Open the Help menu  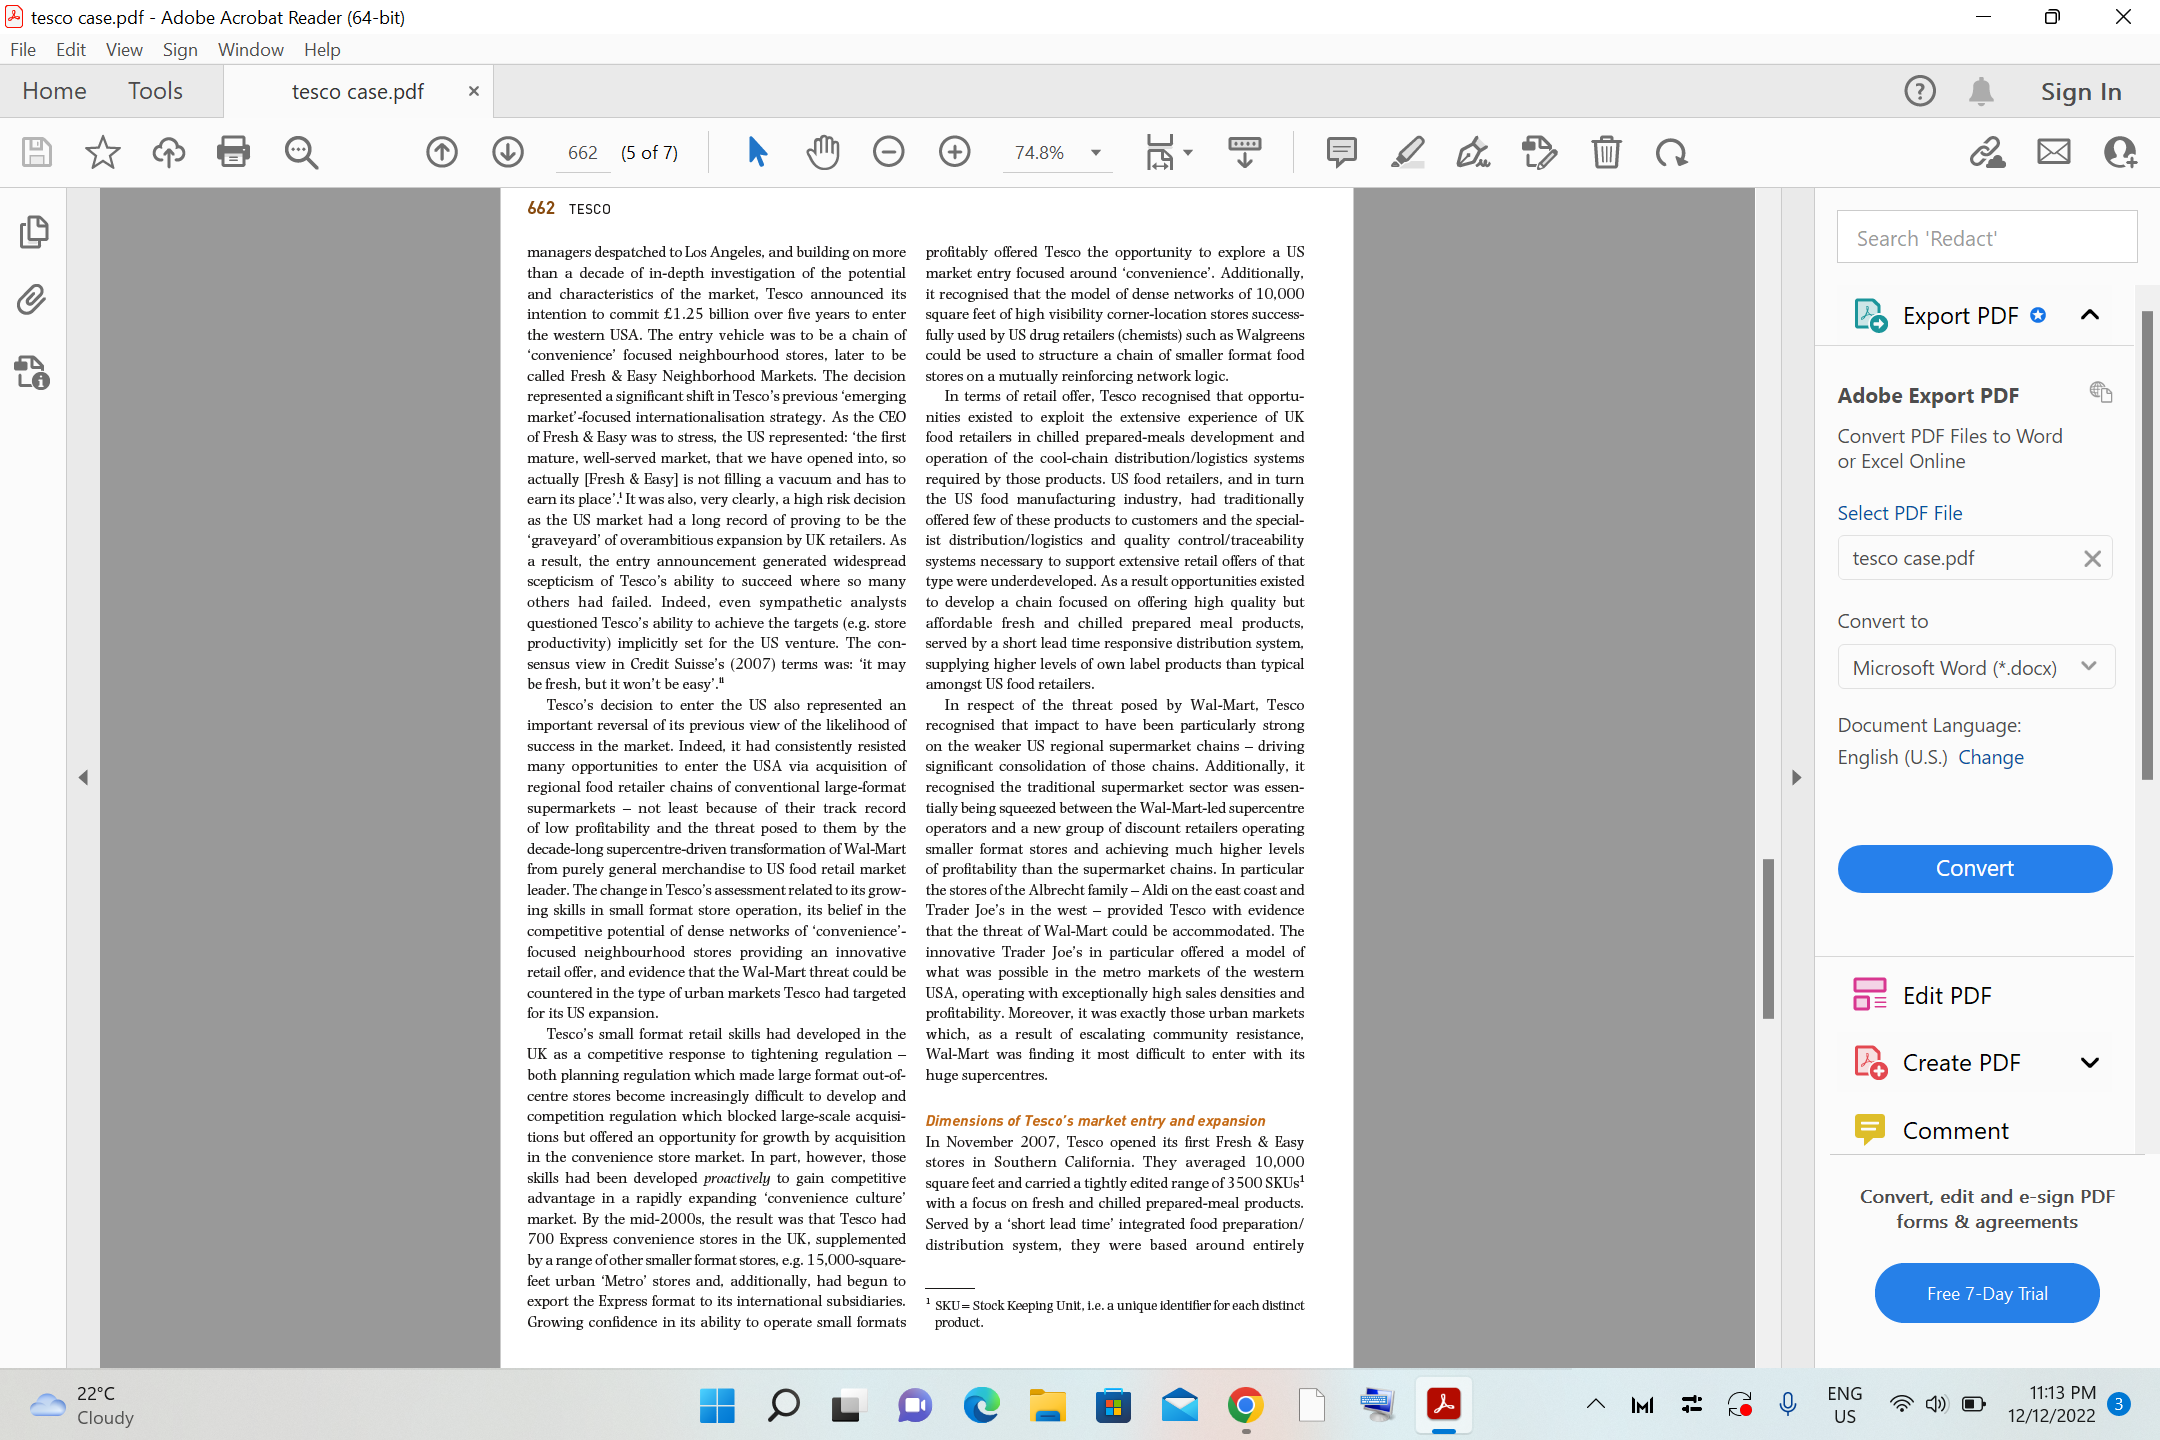(x=322, y=49)
